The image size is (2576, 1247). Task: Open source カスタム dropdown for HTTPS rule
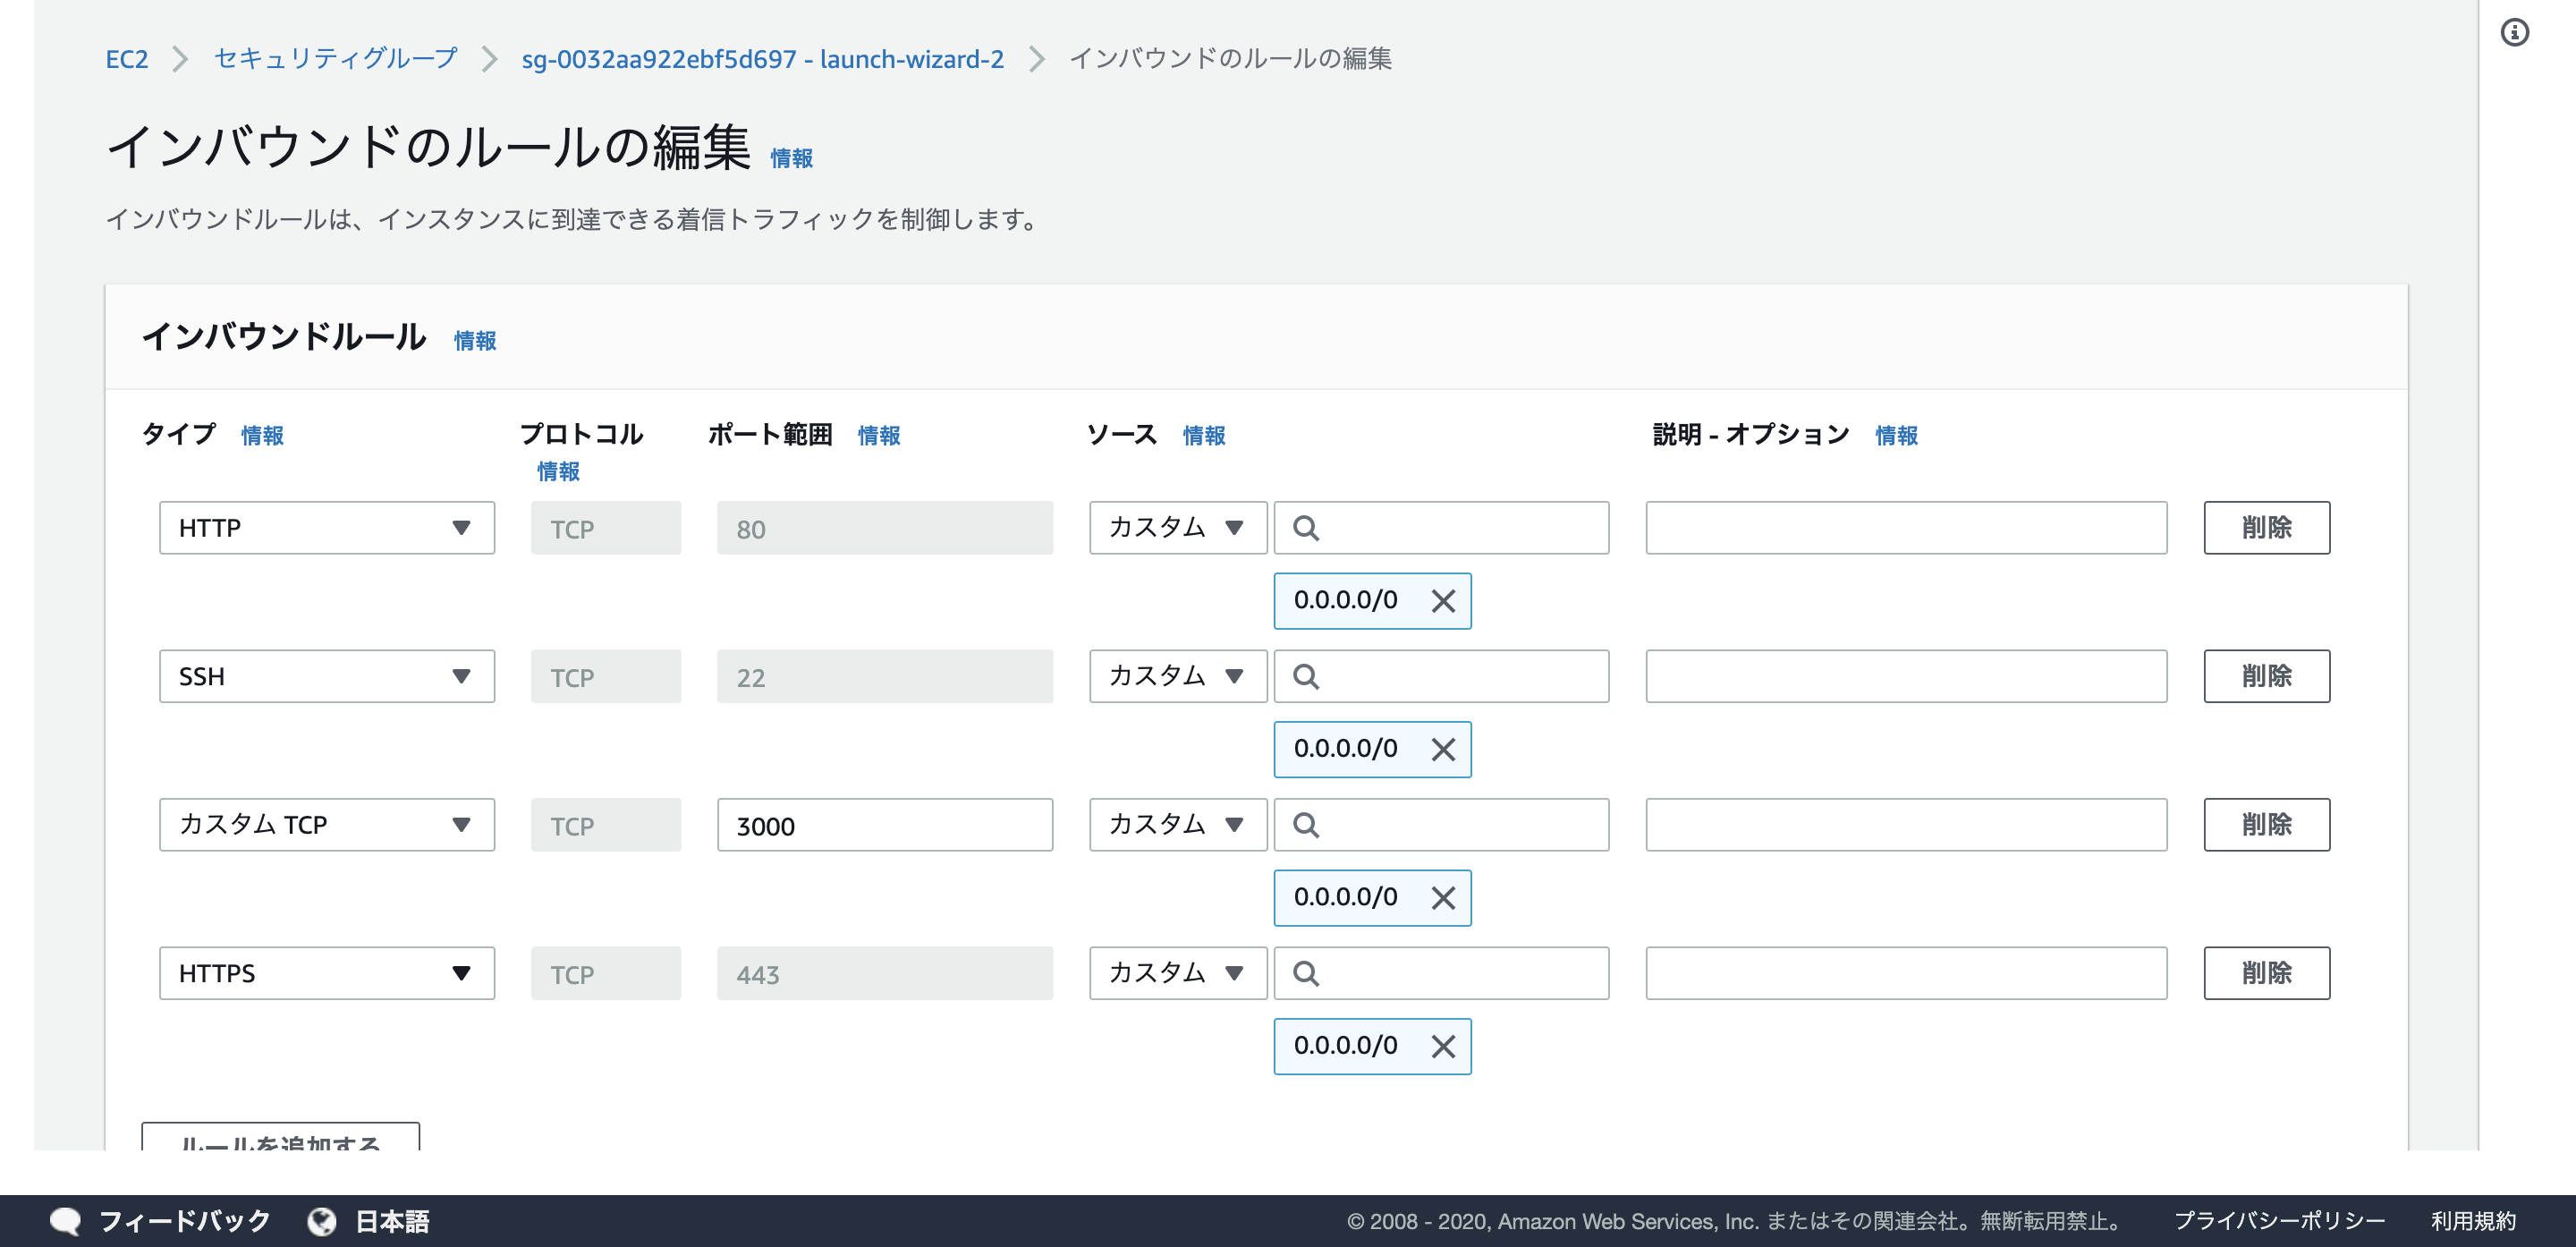(1178, 974)
